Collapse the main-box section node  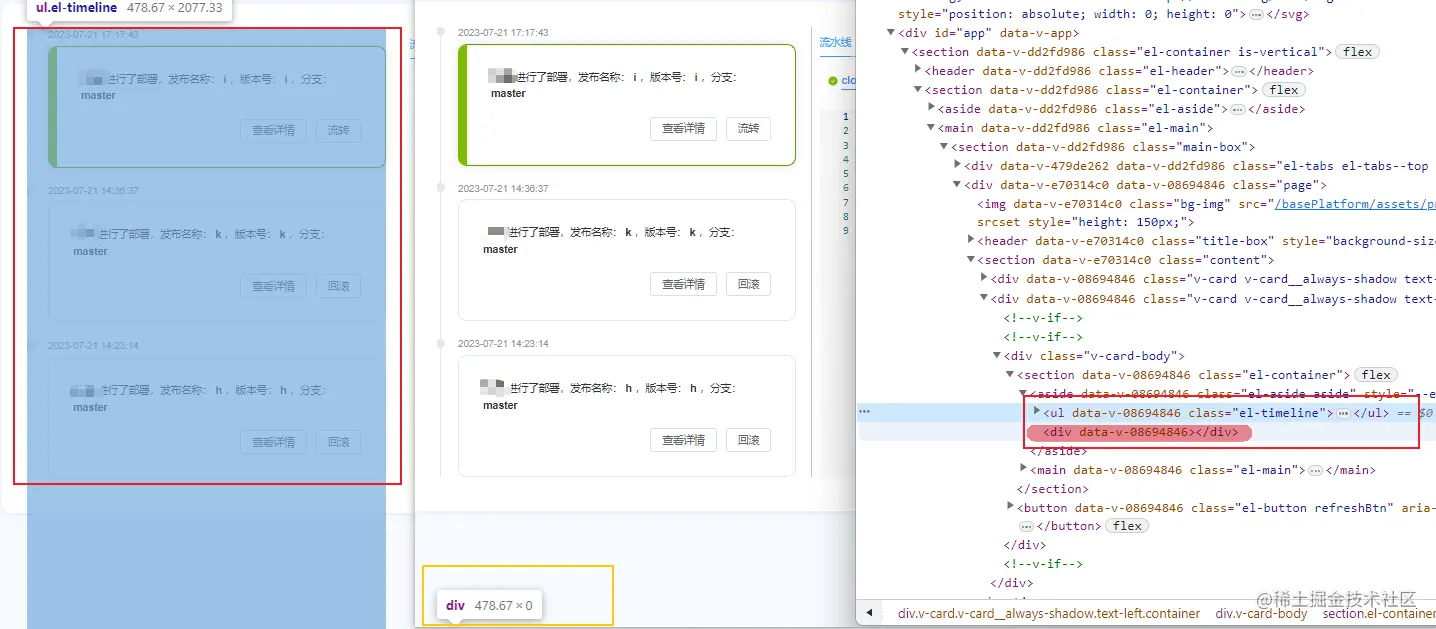[945, 147]
